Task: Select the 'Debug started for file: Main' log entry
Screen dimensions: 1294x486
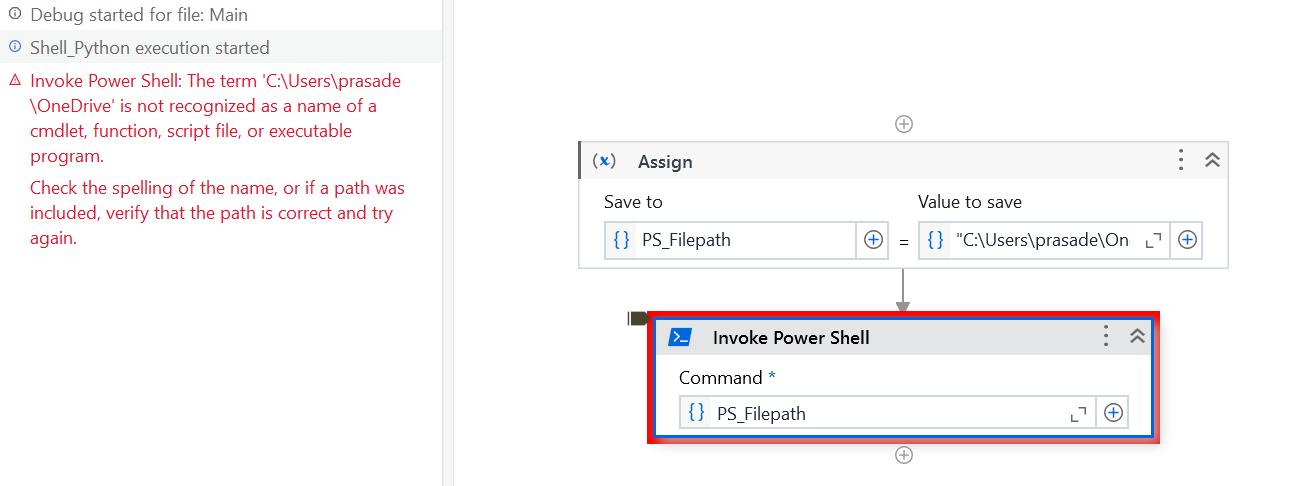Action: pyautogui.click(x=139, y=15)
